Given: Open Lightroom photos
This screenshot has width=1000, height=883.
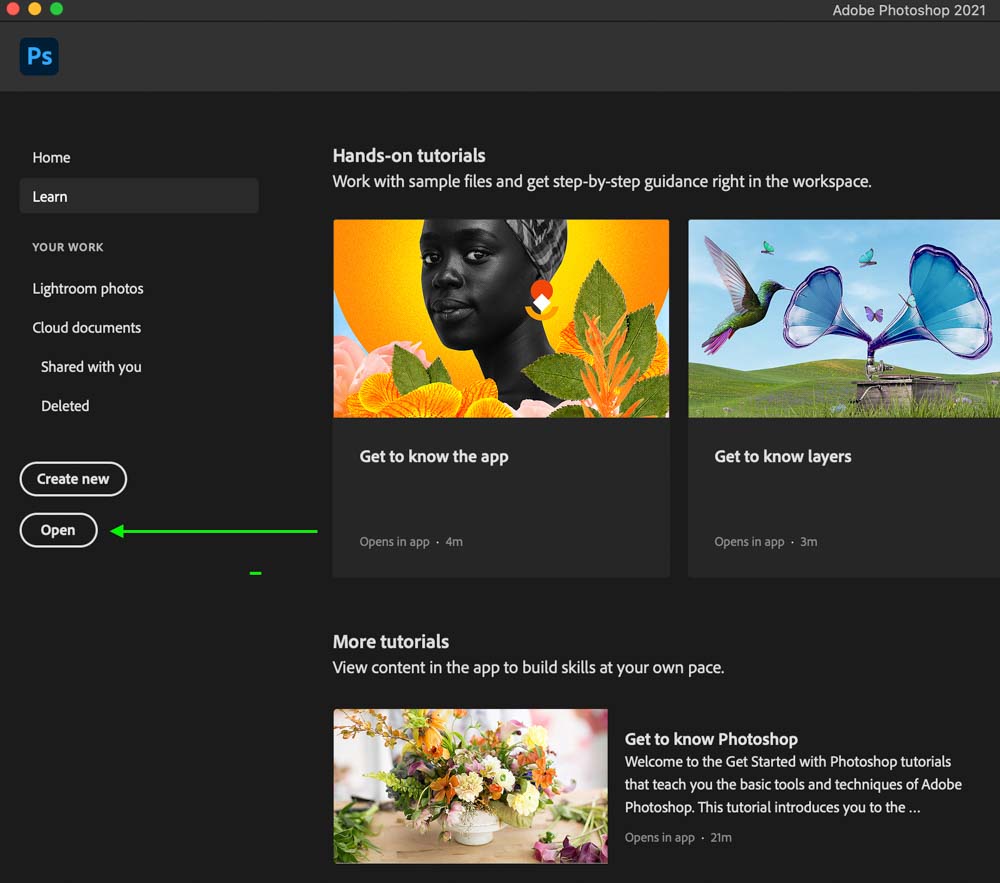Looking at the screenshot, I should pyautogui.click(x=88, y=289).
